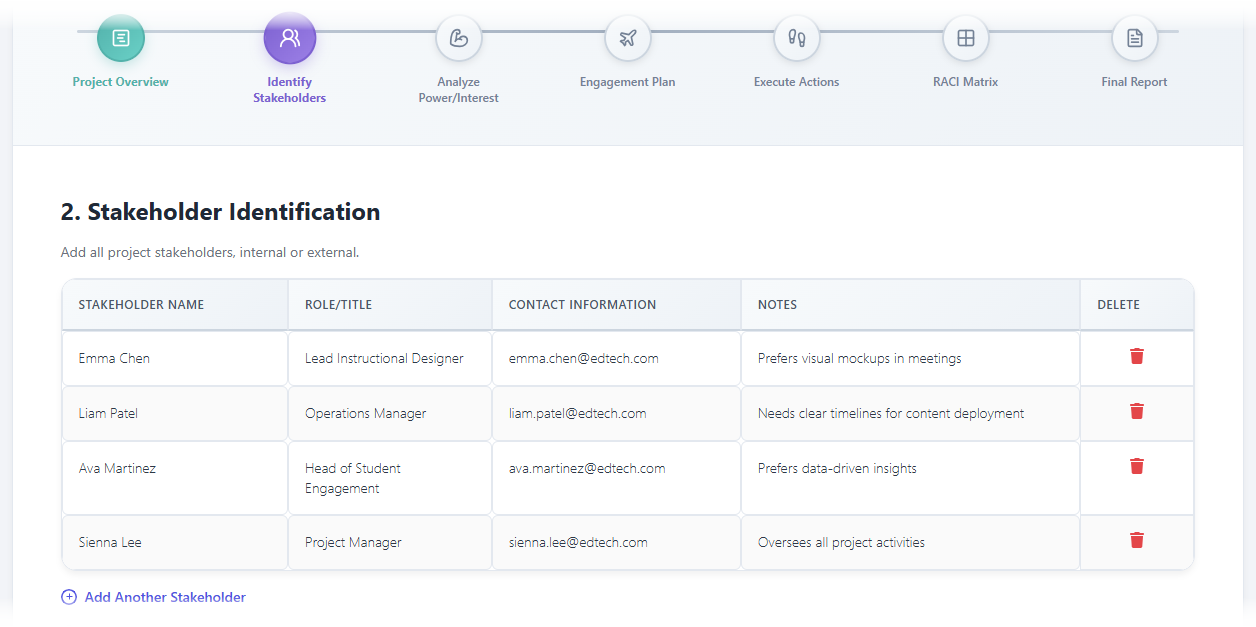Viewport: 1256px width, 627px height.
Task: Go to the Engagement Plan airplane icon
Action: click(628, 39)
